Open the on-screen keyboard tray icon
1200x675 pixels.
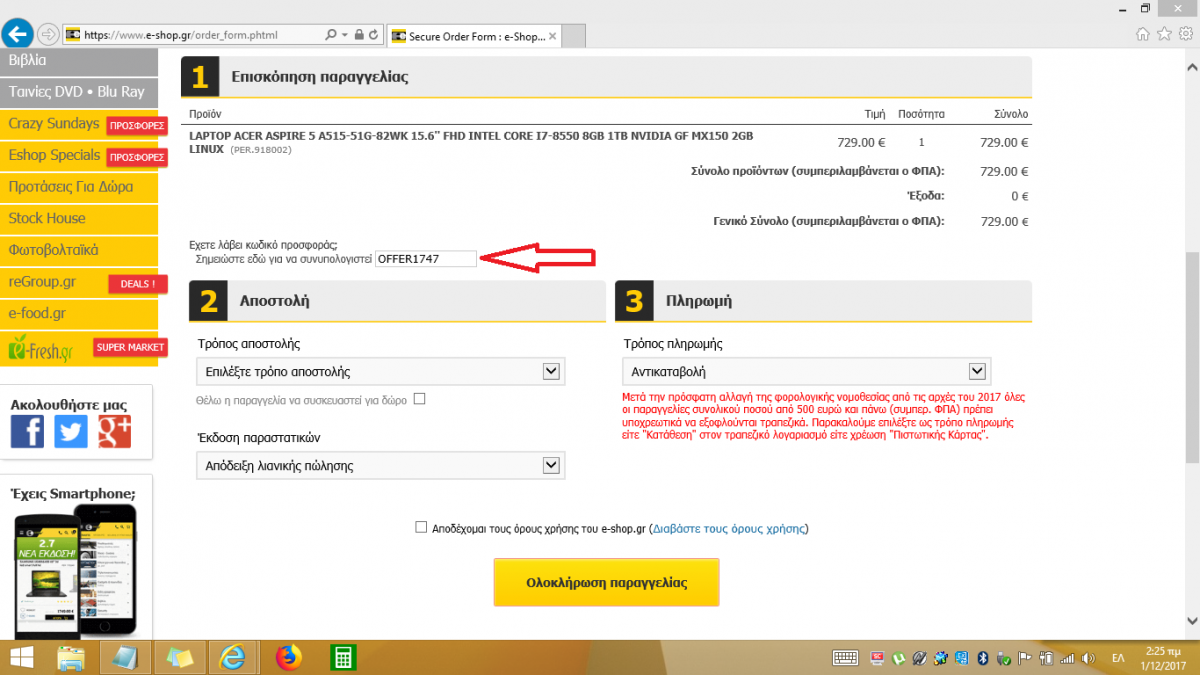coord(845,657)
